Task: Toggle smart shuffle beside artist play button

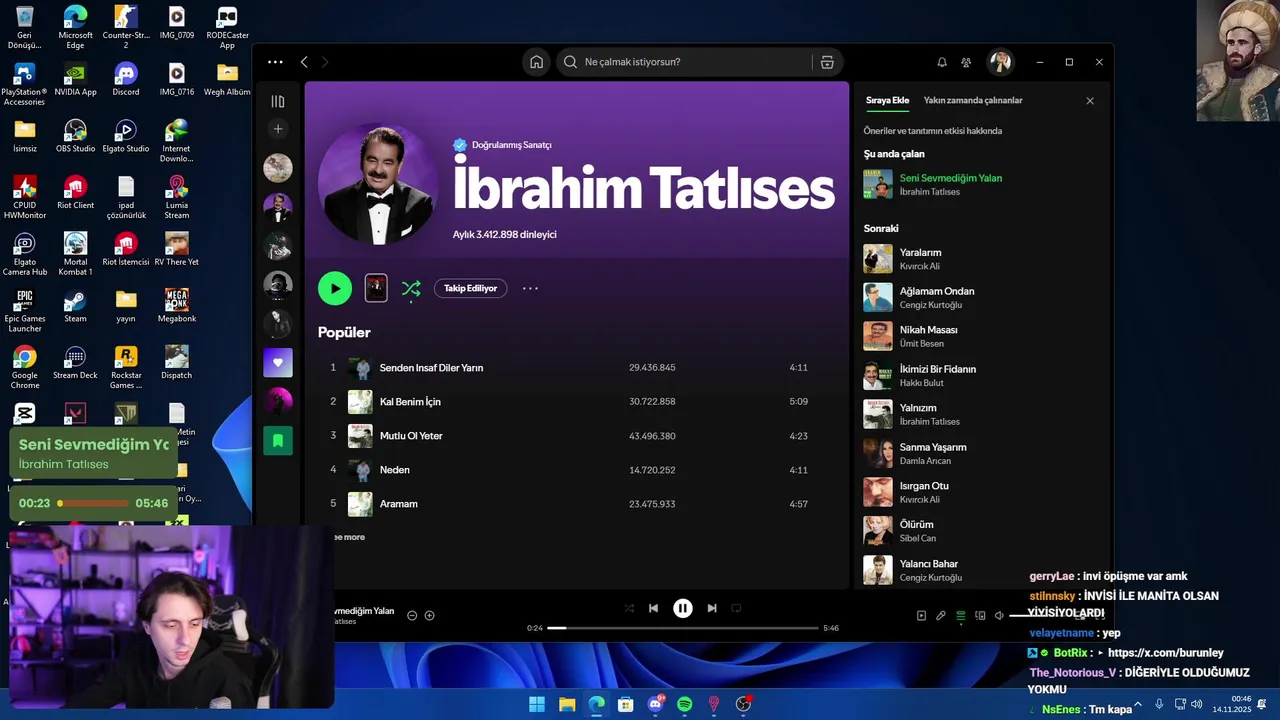Action: coord(411,289)
